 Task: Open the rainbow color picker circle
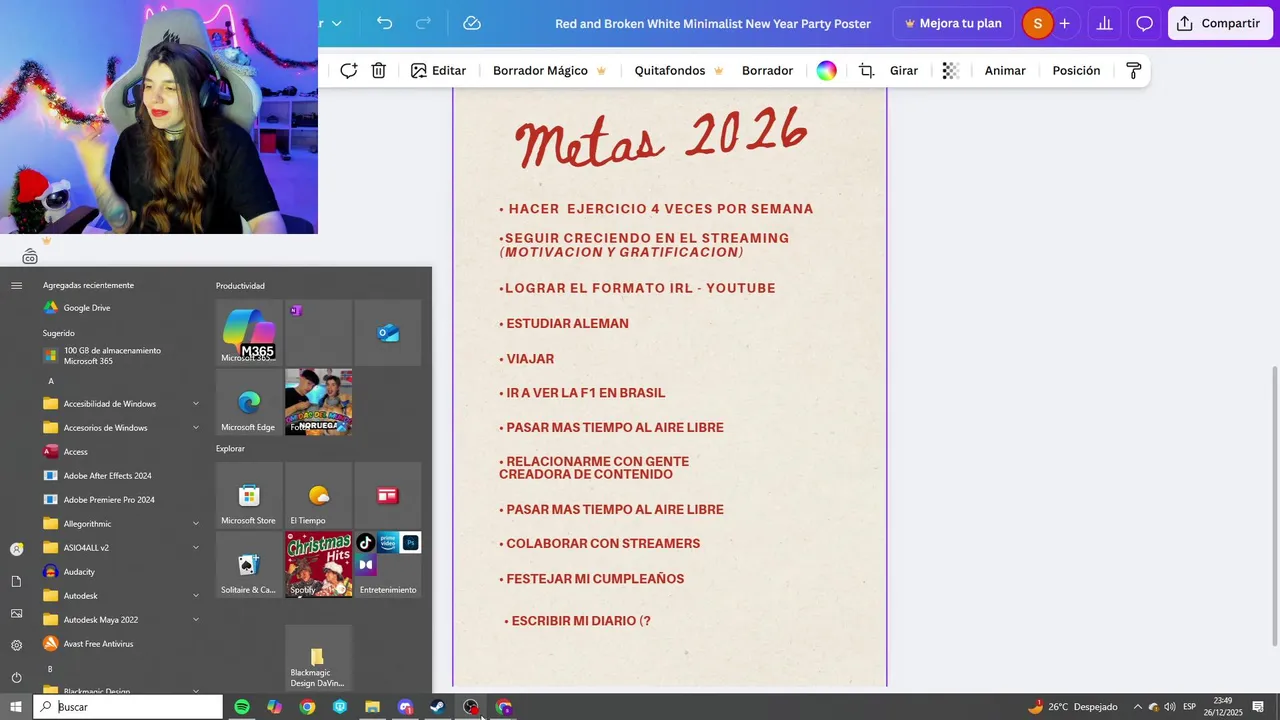pyautogui.click(x=827, y=71)
